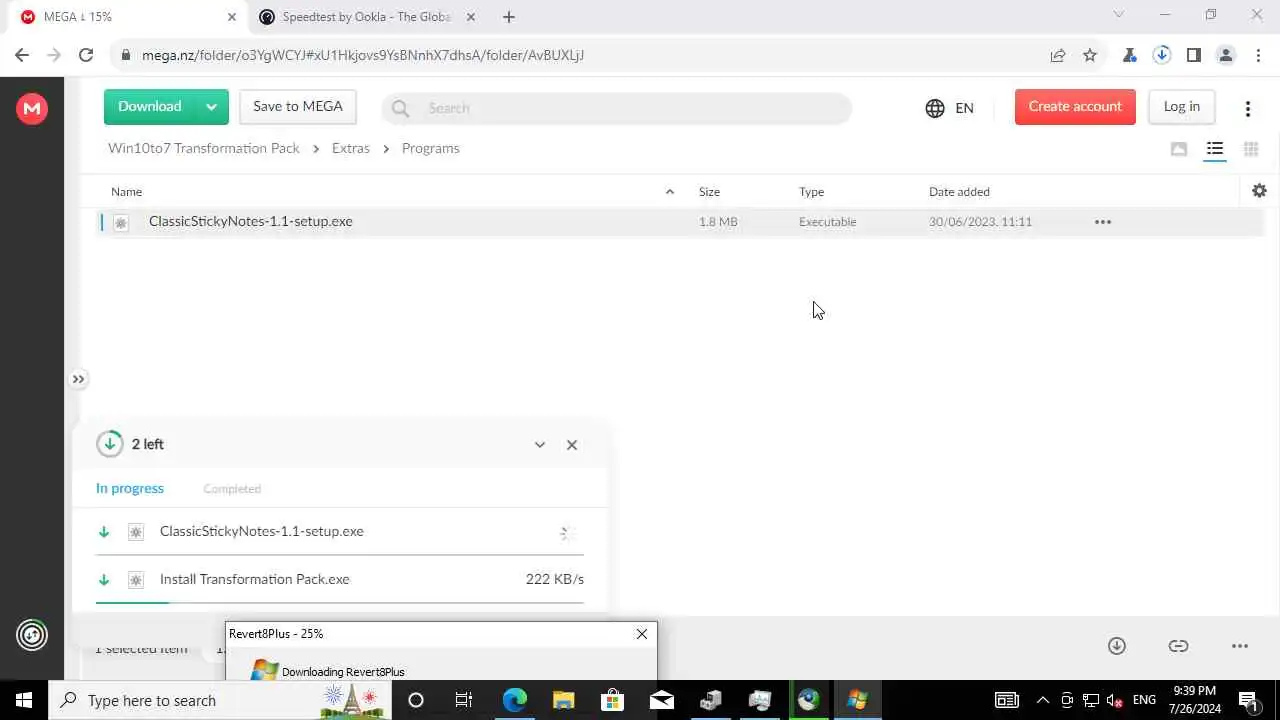Expand the Download button dropdown arrow

pos(211,107)
